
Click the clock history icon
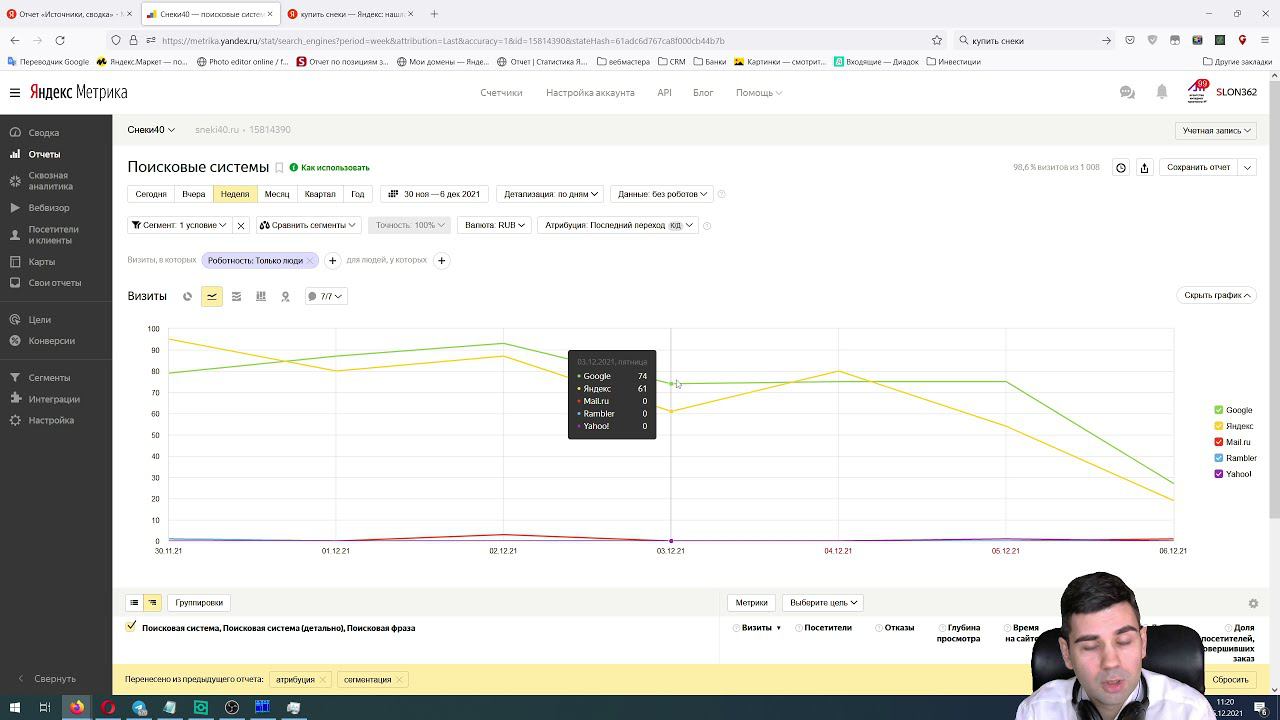click(x=1121, y=167)
